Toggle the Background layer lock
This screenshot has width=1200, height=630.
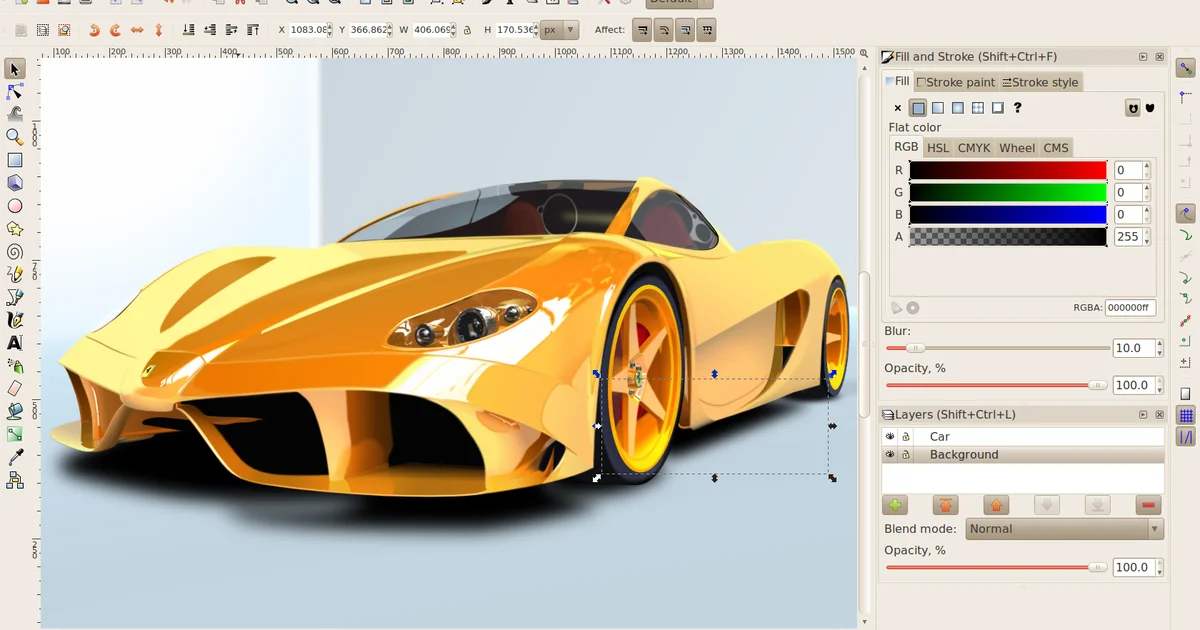pyautogui.click(x=906, y=455)
